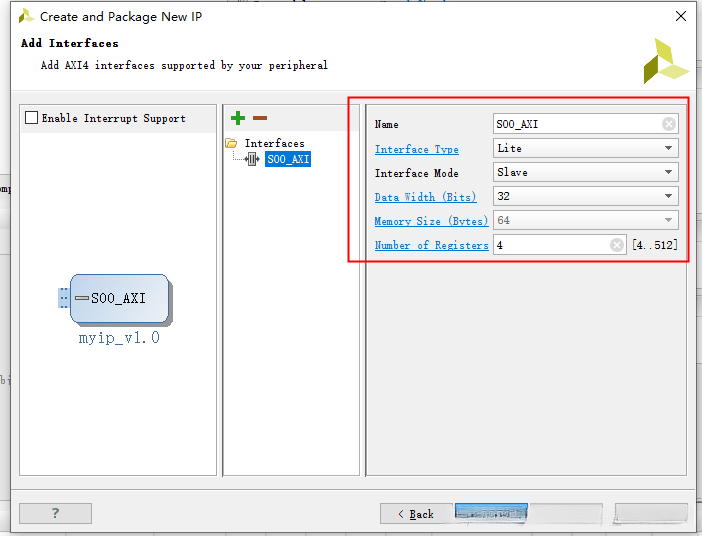Click the myip_v1.0 label under the block
This screenshot has height=536, width=702.
tap(119, 338)
